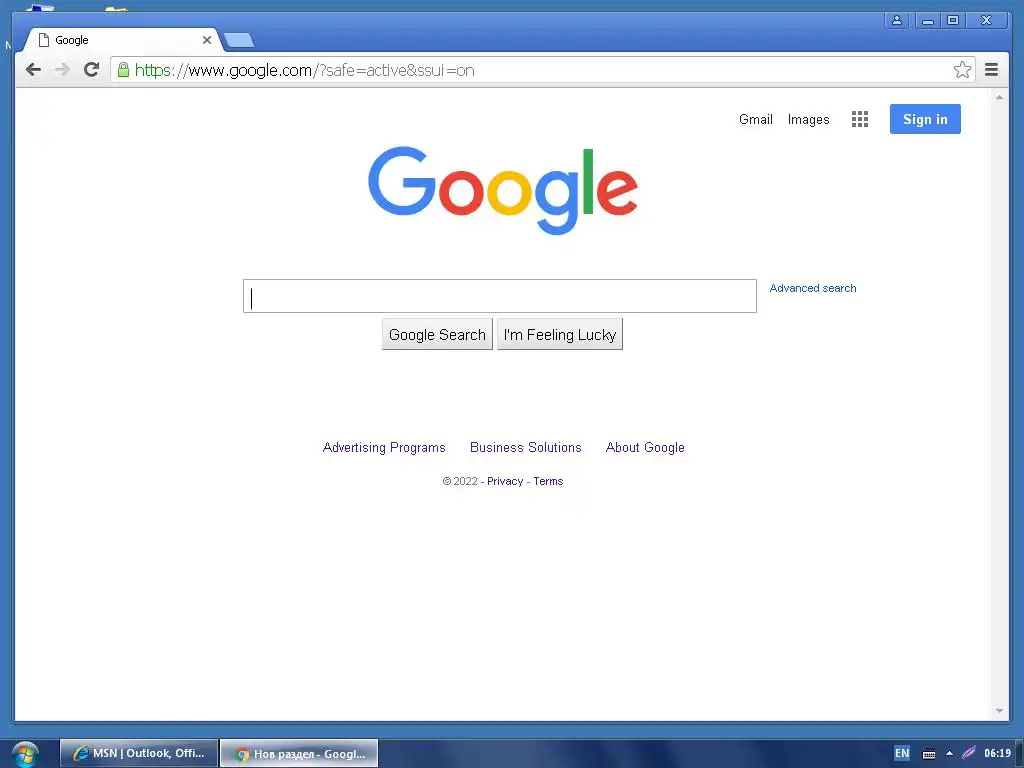Click the taskbar clock 06:19
The width and height of the screenshot is (1024, 768).
997,753
